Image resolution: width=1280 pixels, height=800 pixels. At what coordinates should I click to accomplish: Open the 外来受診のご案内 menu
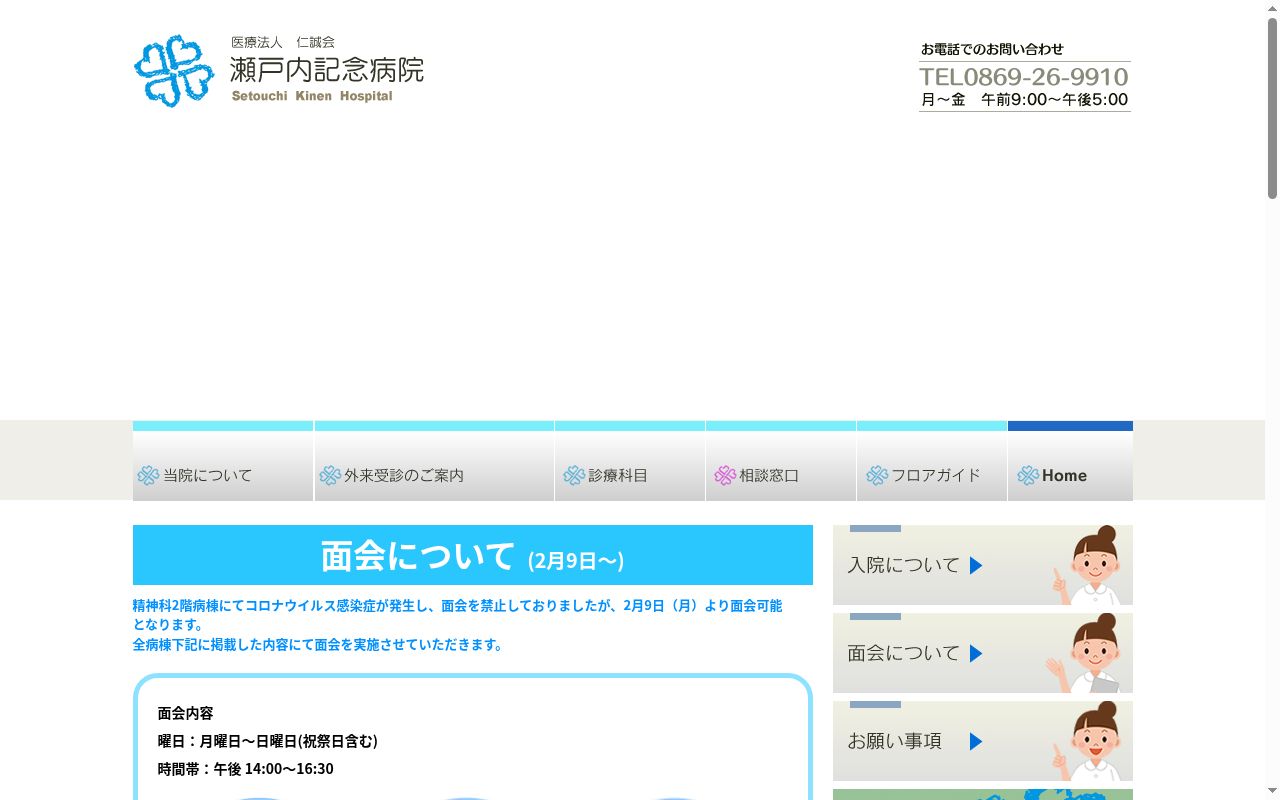(x=434, y=461)
